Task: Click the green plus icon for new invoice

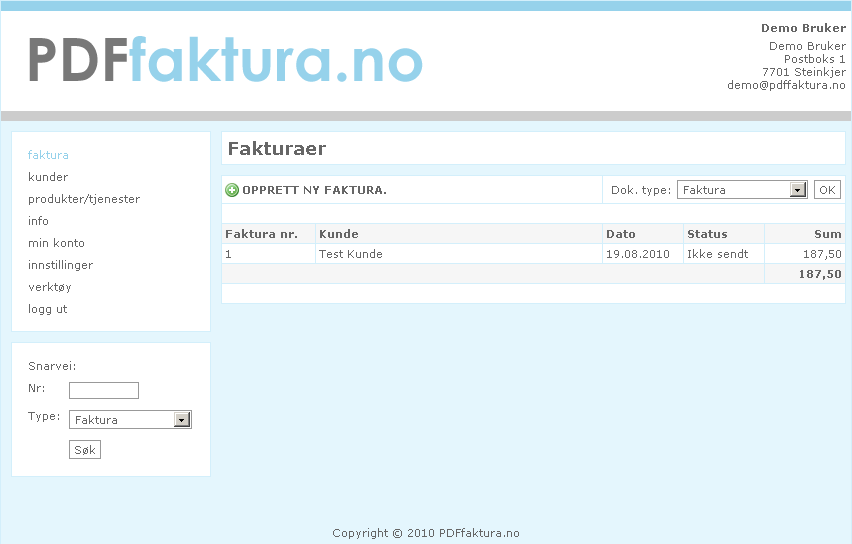Action: click(232, 190)
